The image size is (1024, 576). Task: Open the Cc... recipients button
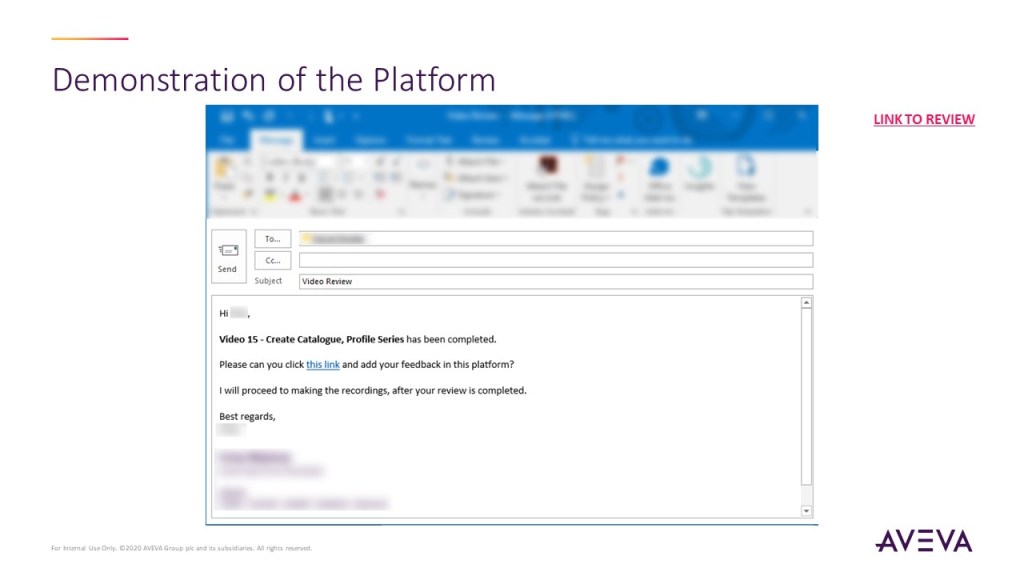(x=273, y=260)
